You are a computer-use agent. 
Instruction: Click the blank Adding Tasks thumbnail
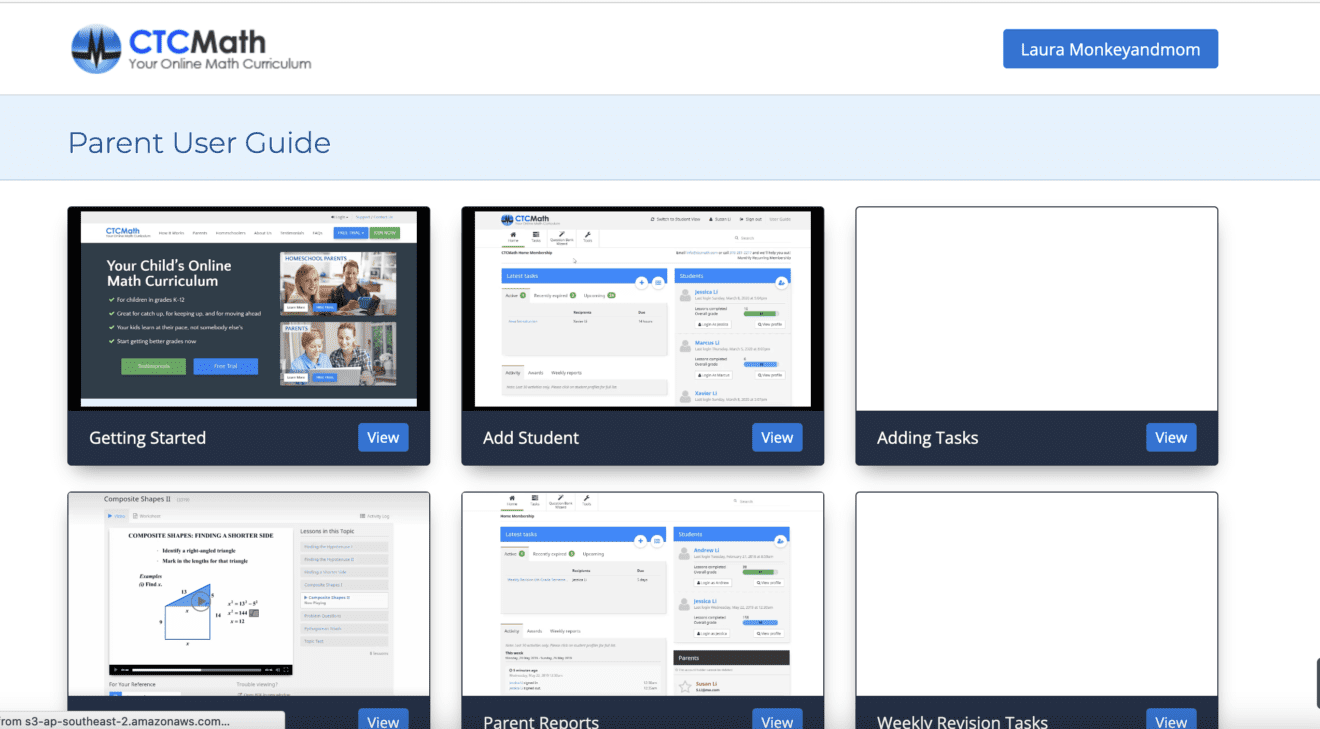point(1036,308)
